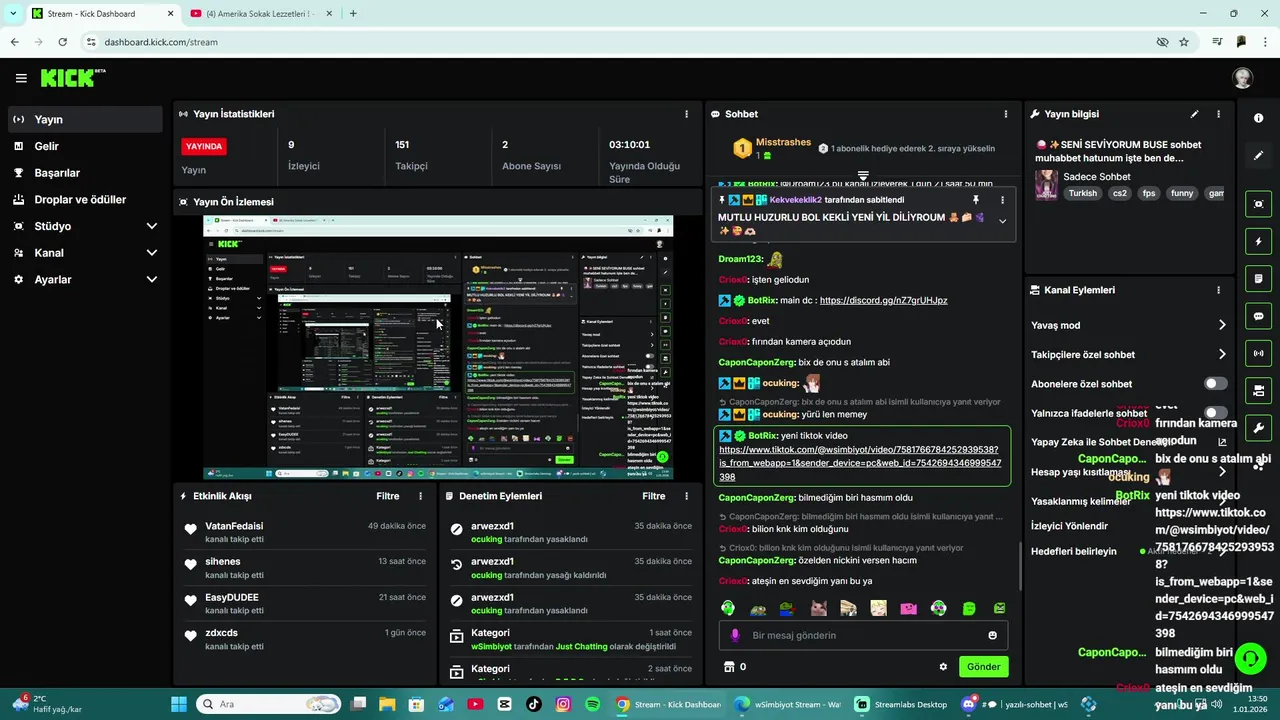Toggle Abonelere özel sohbet switch
Screen dimensions: 1280x720
point(1215,384)
